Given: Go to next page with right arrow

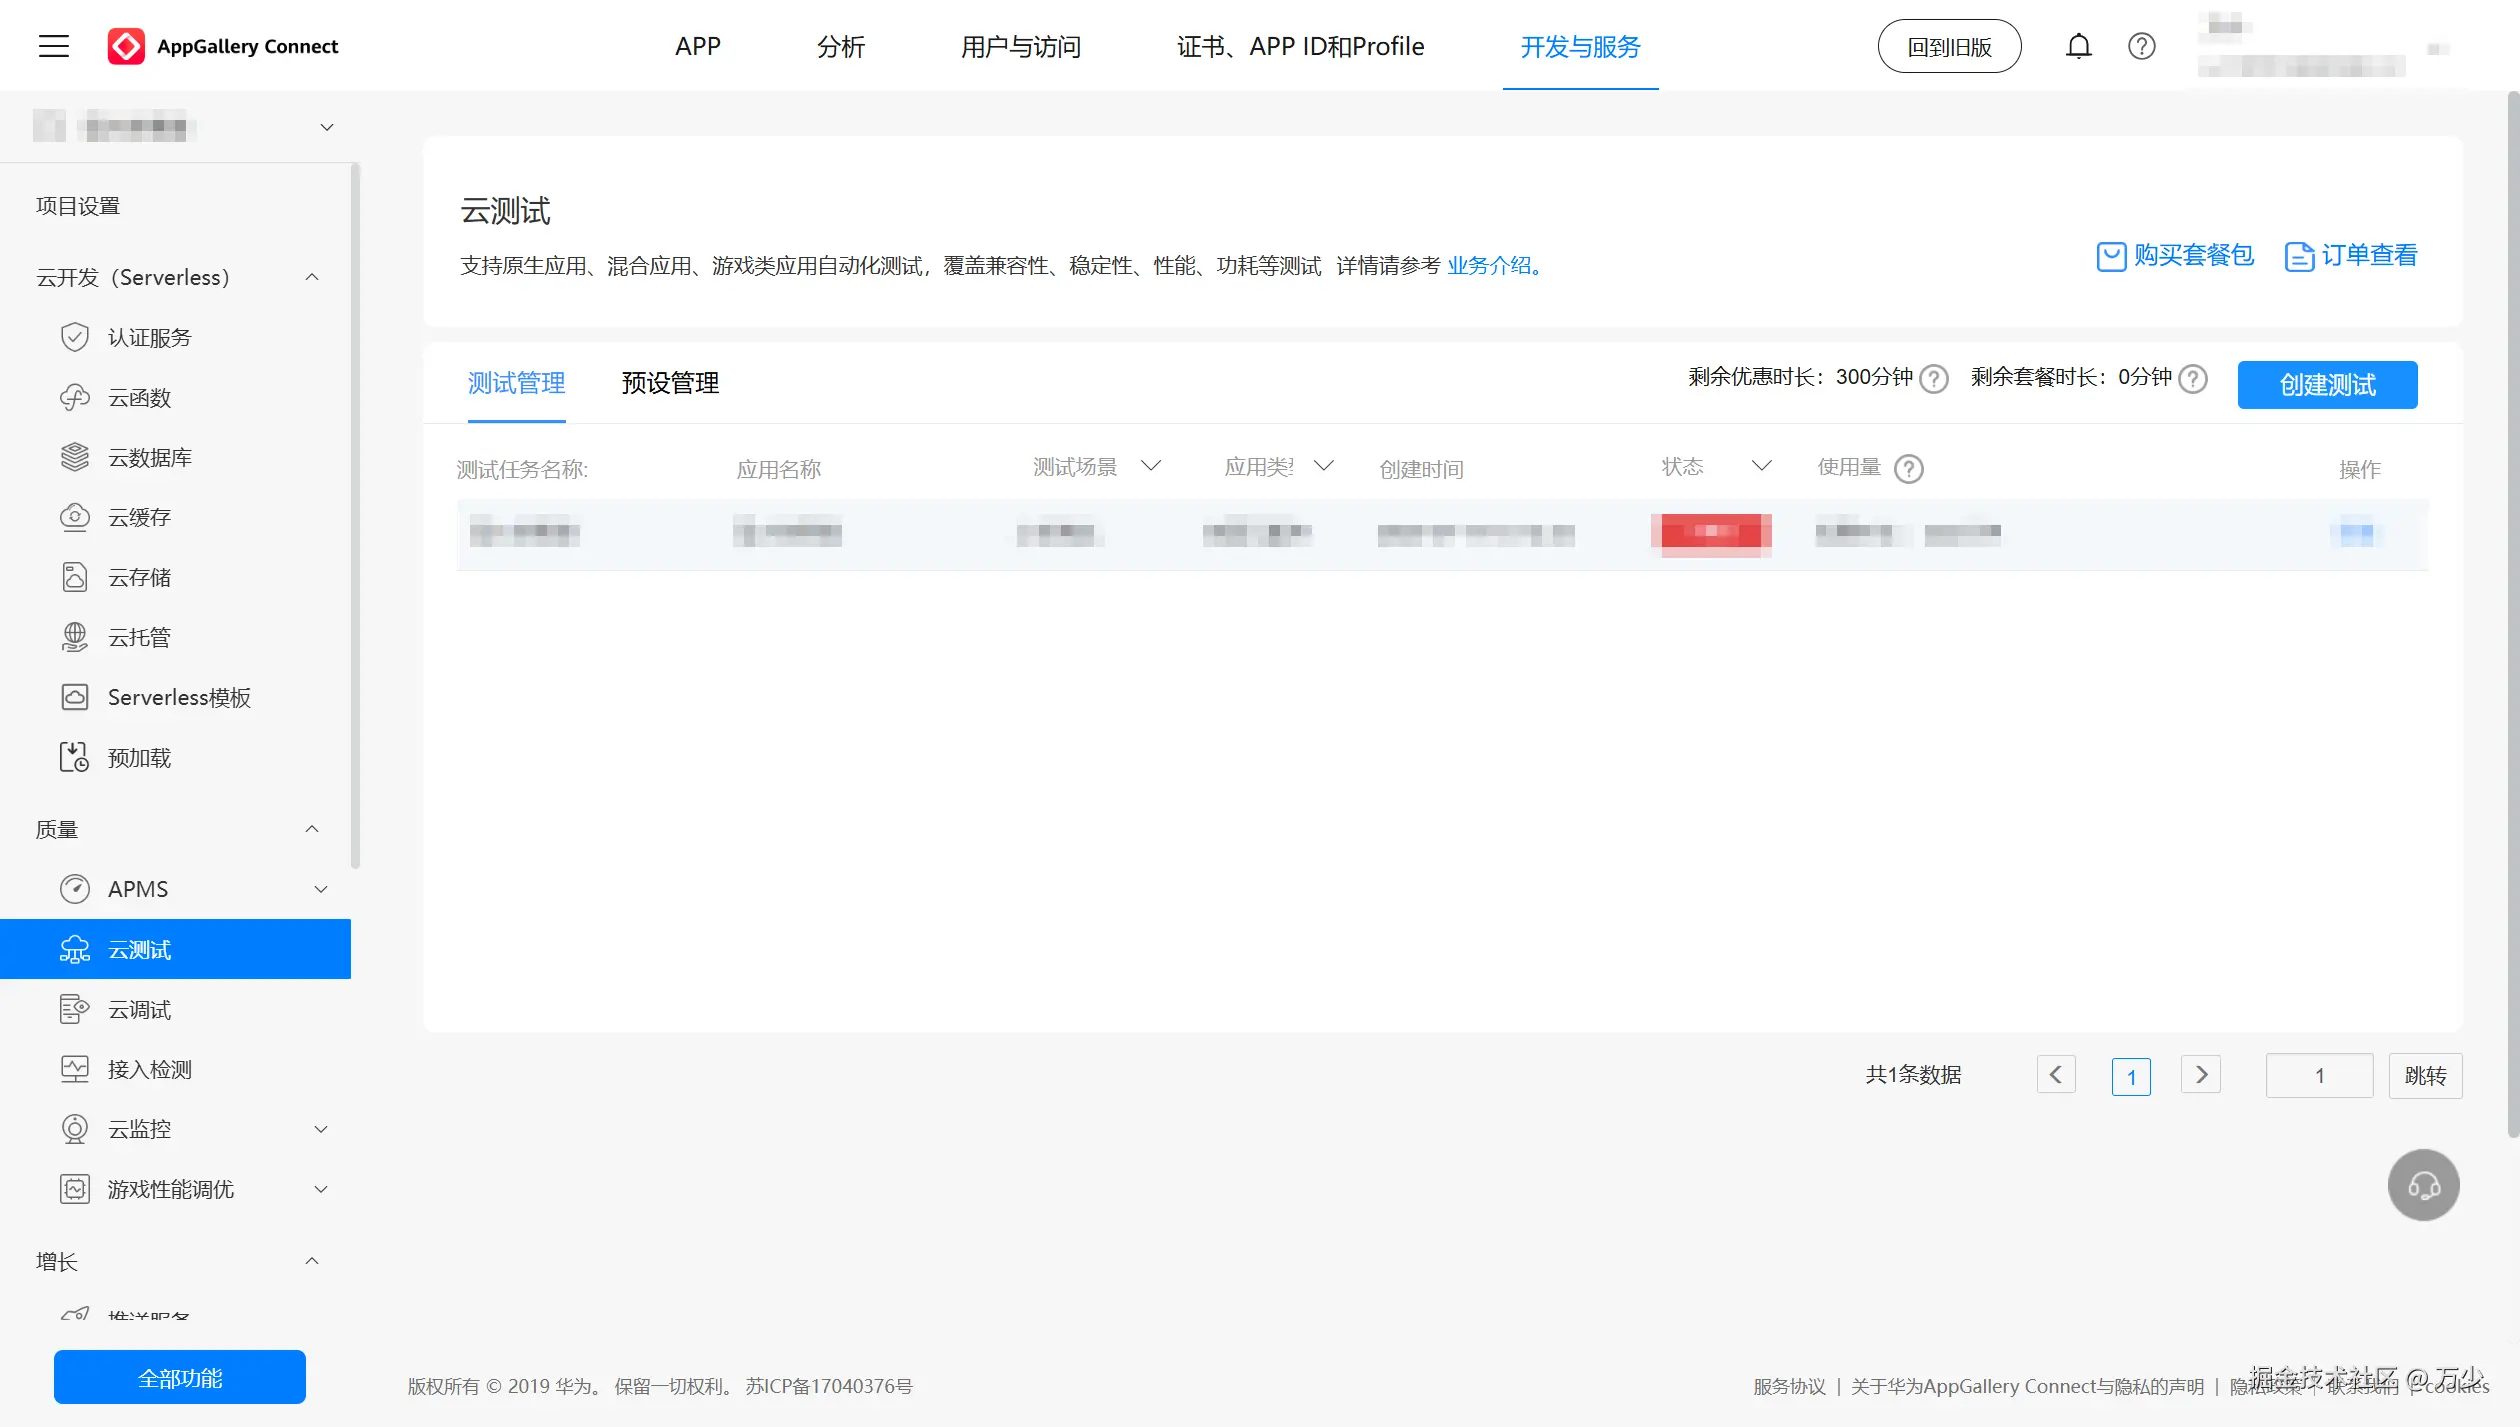Looking at the screenshot, I should click(2201, 1075).
